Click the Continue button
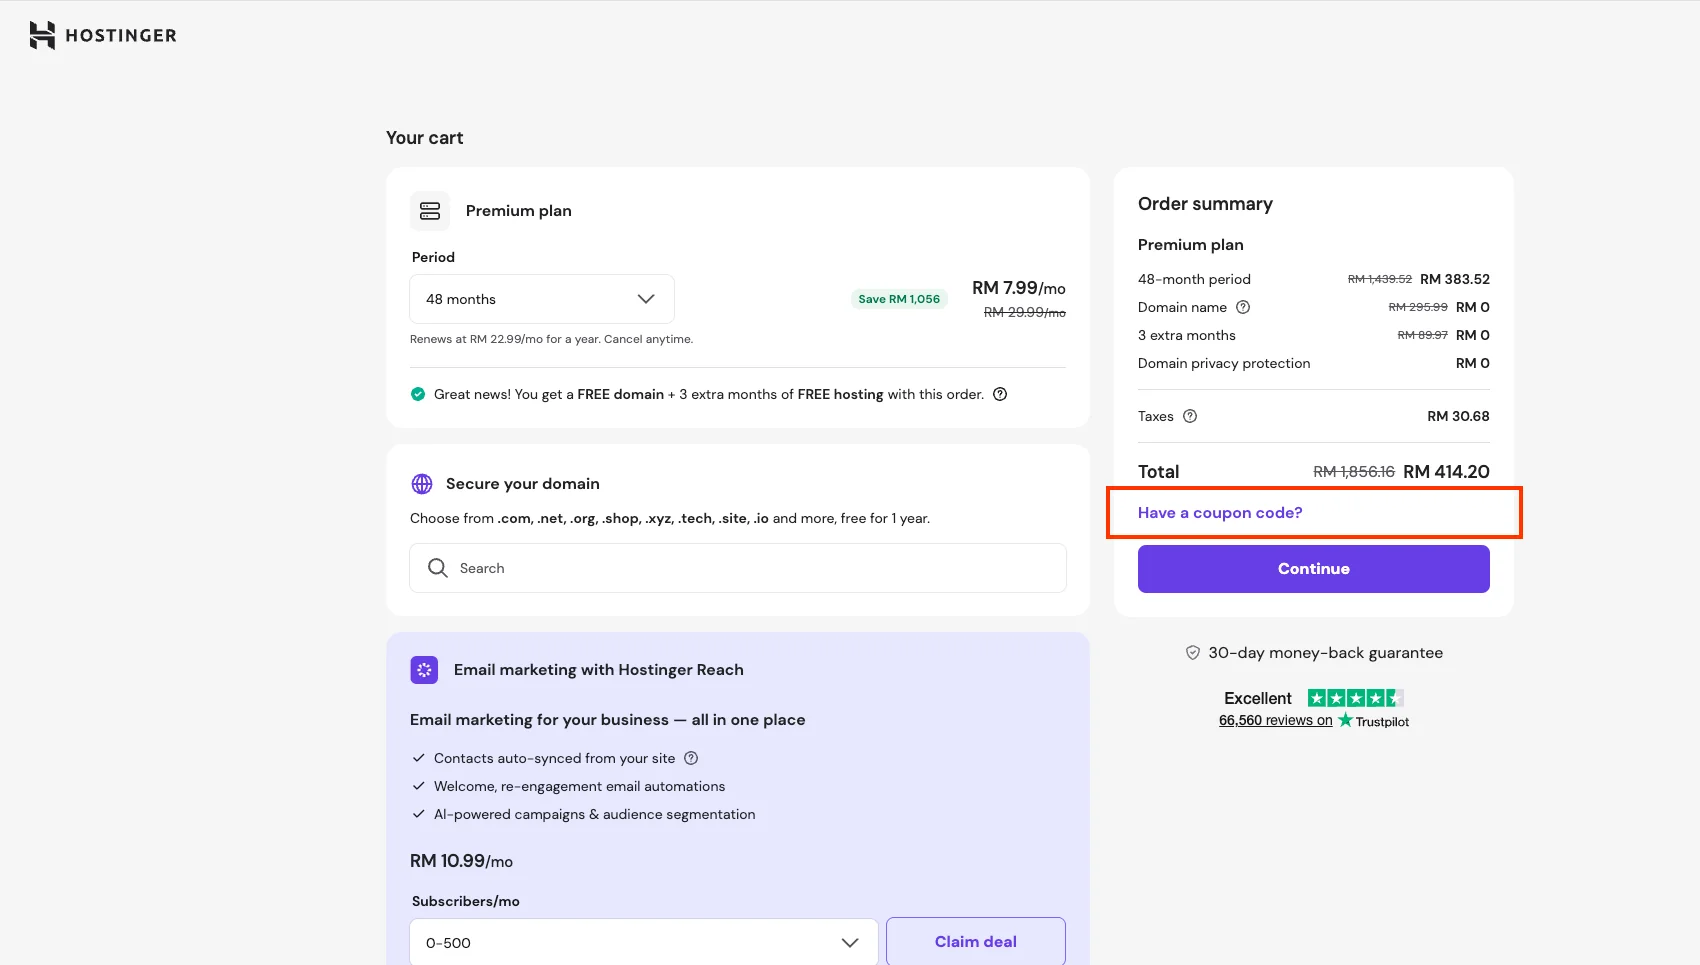1700x965 pixels. pyautogui.click(x=1314, y=569)
